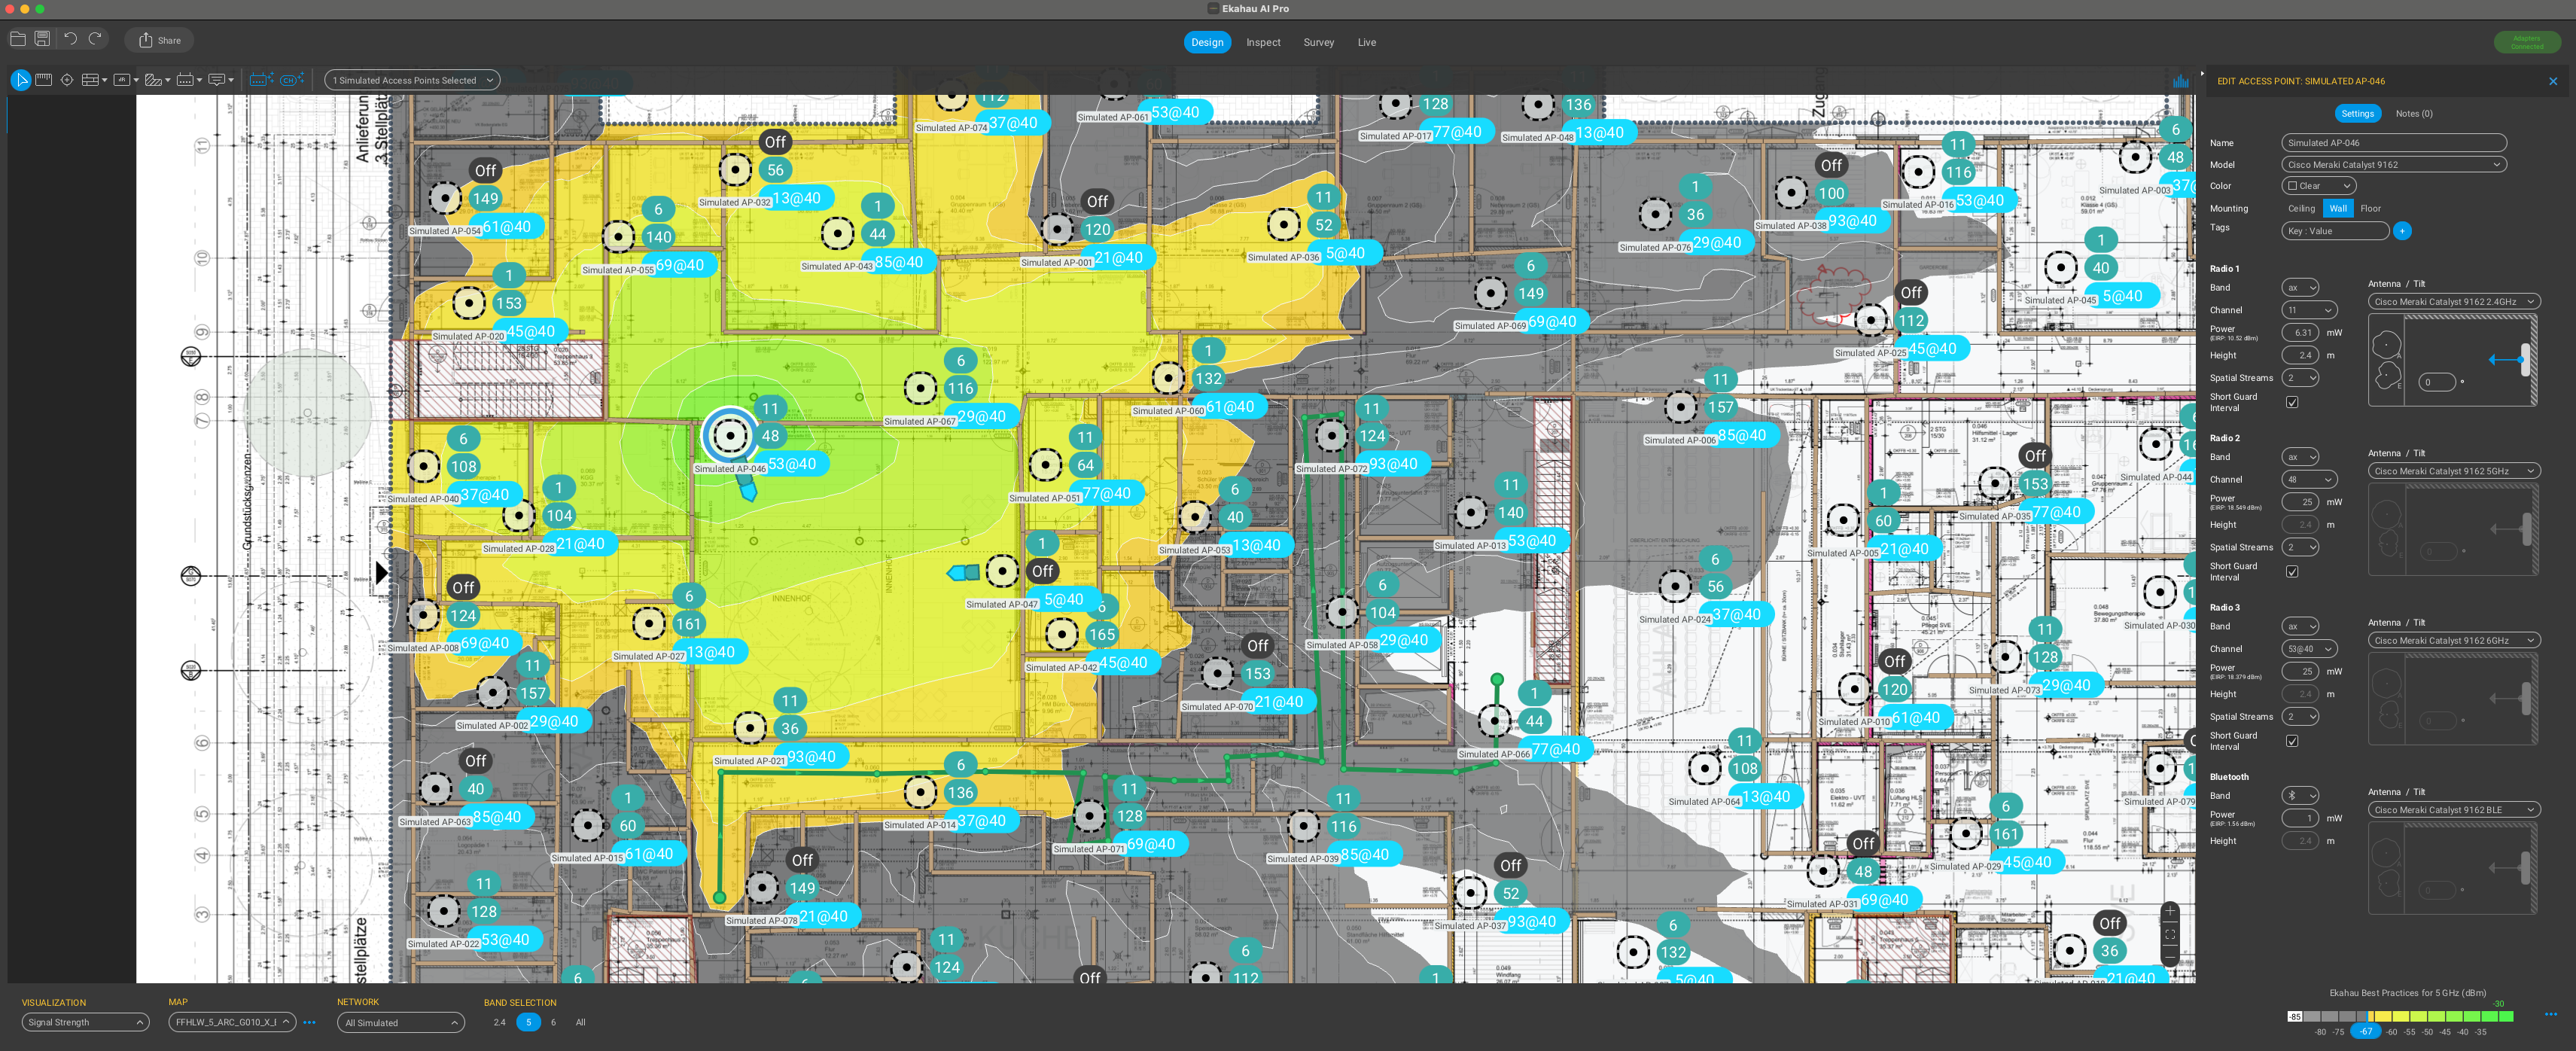Screen dimensions: 2576x1051
Task: Click the AI channel planner CH icon
Action: tap(291, 80)
